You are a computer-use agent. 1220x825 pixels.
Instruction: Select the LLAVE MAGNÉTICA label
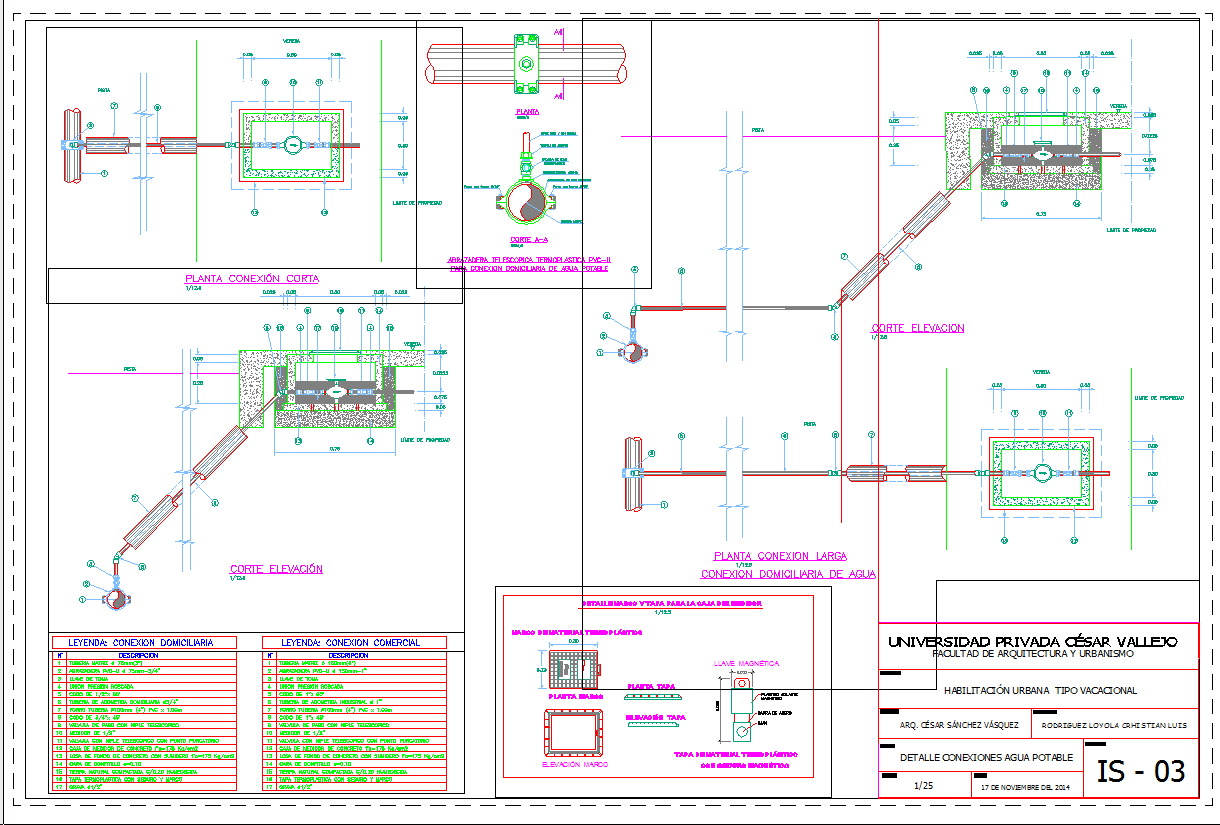745,663
